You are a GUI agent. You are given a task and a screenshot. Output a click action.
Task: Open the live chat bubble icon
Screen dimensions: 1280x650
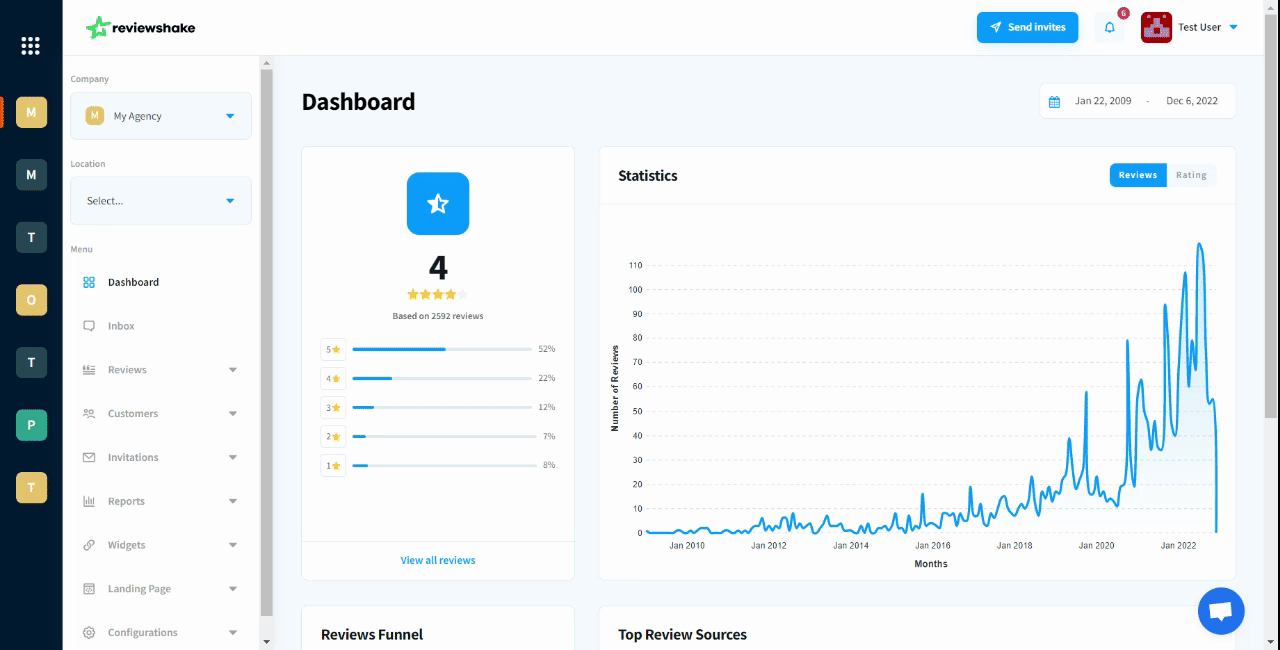1221,611
